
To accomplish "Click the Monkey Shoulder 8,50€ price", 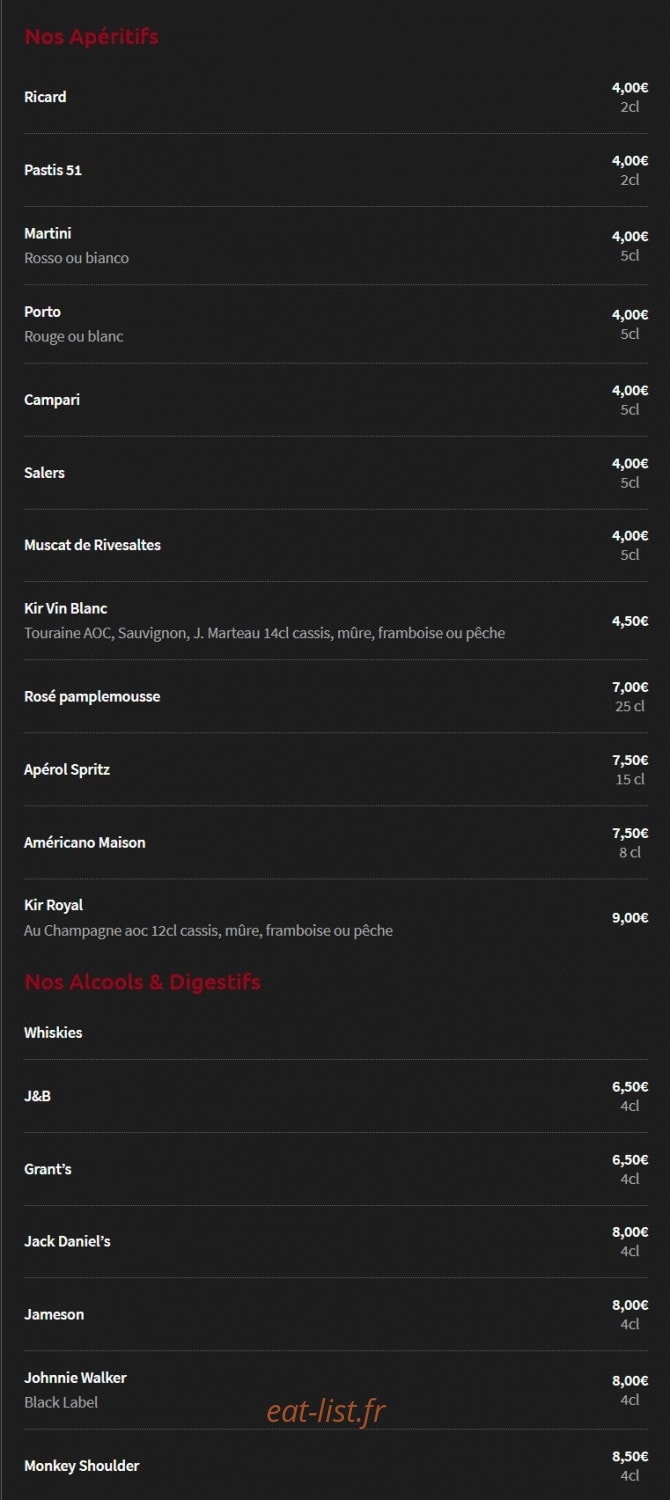I will coord(630,1457).
